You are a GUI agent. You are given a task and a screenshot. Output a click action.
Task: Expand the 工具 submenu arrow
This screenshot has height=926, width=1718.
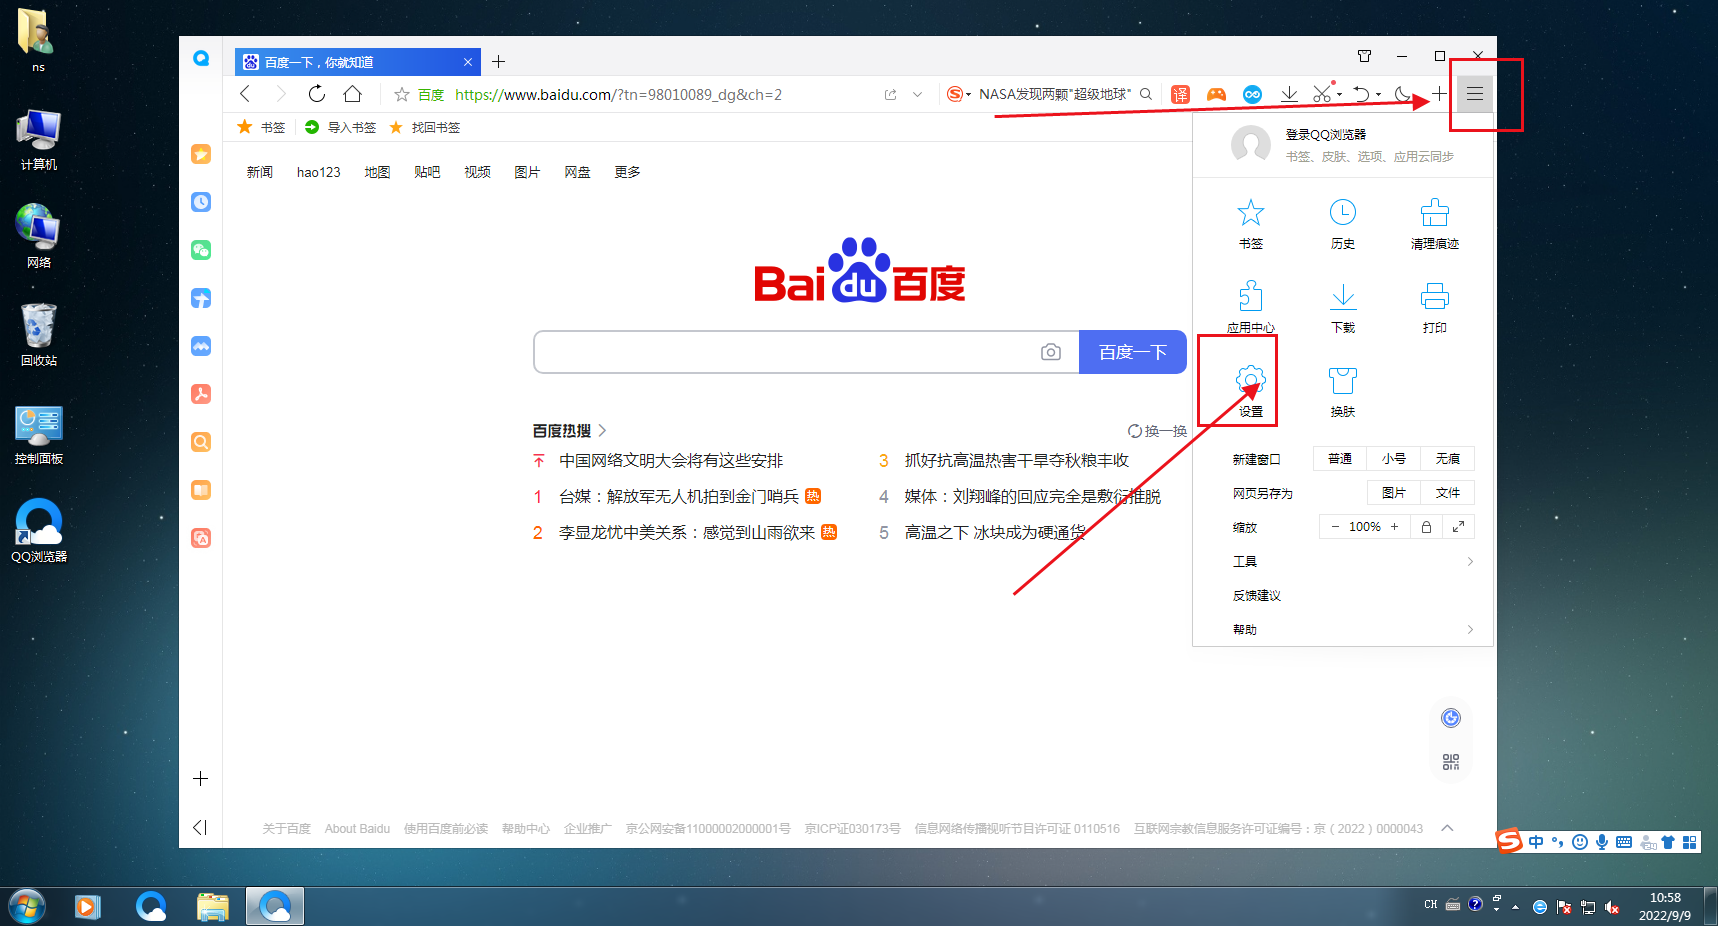[x=1470, y=562]
